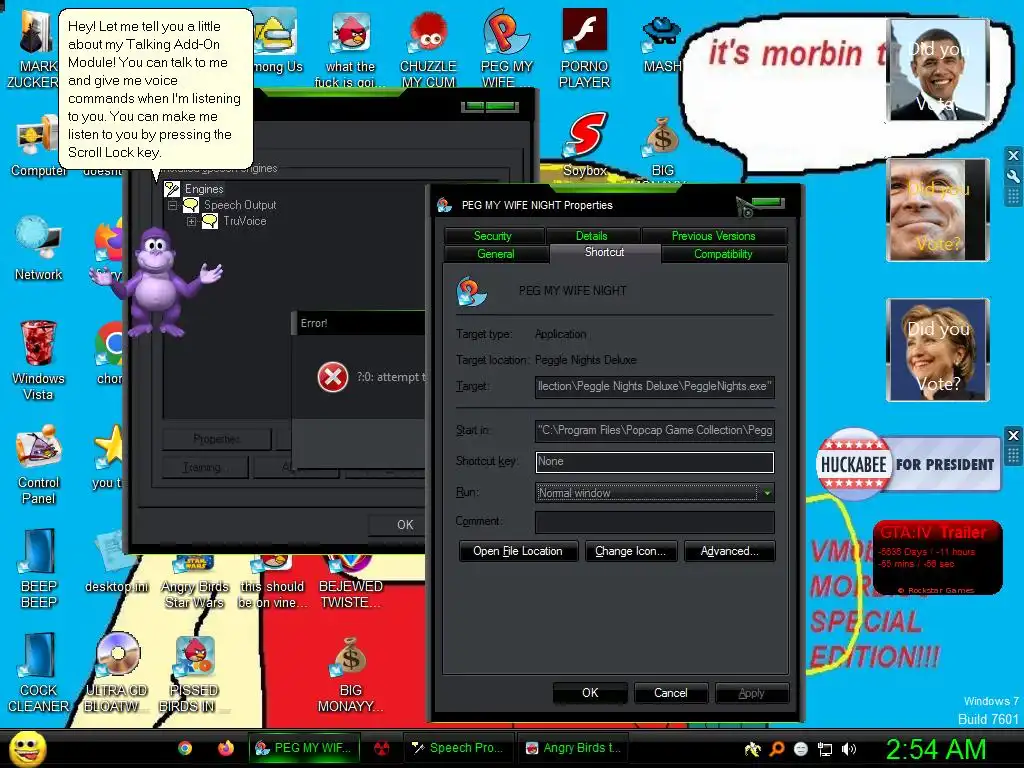Close the Huckabee gadget with its X

(x=1013, y=435)
